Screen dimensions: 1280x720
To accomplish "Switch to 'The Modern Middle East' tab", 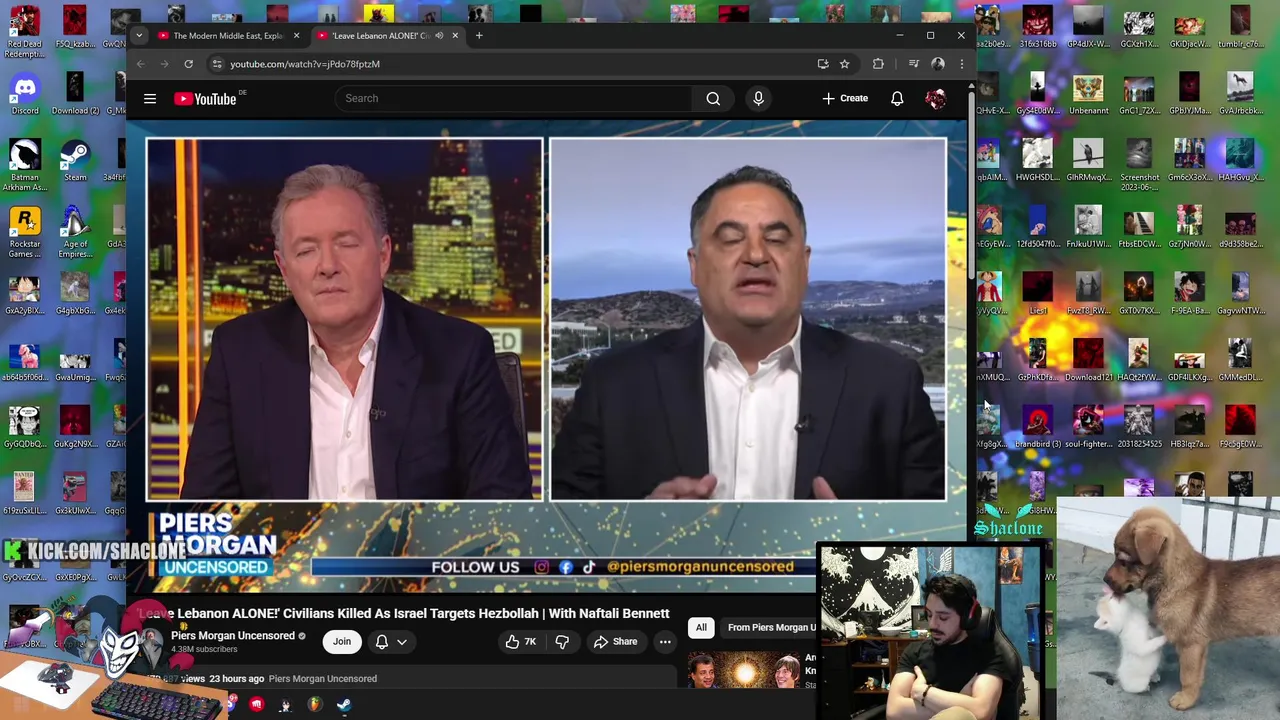I will coord(228,36).
